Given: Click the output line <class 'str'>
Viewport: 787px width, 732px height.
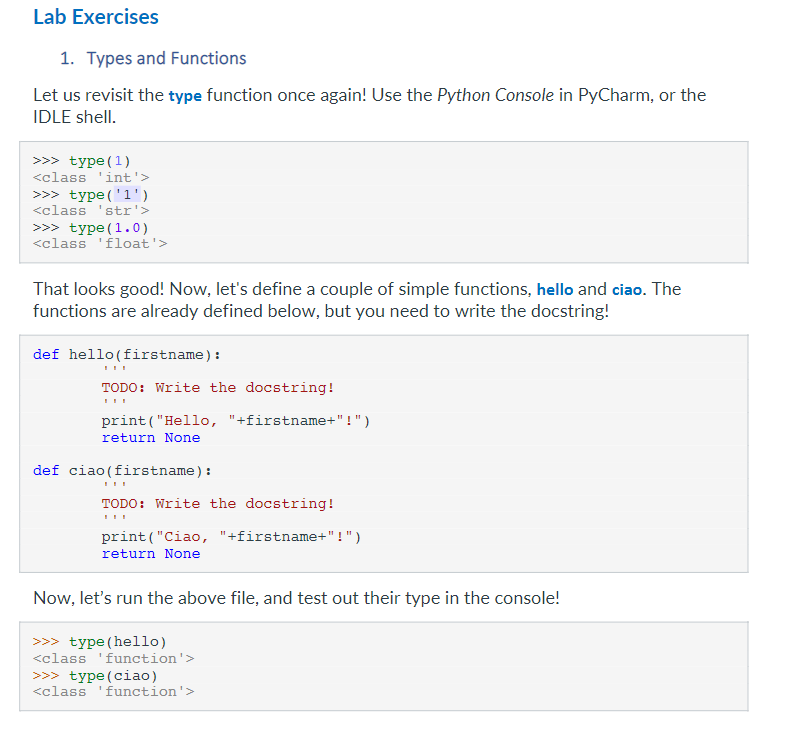Looking at the screenshot, I should point(91,211).
